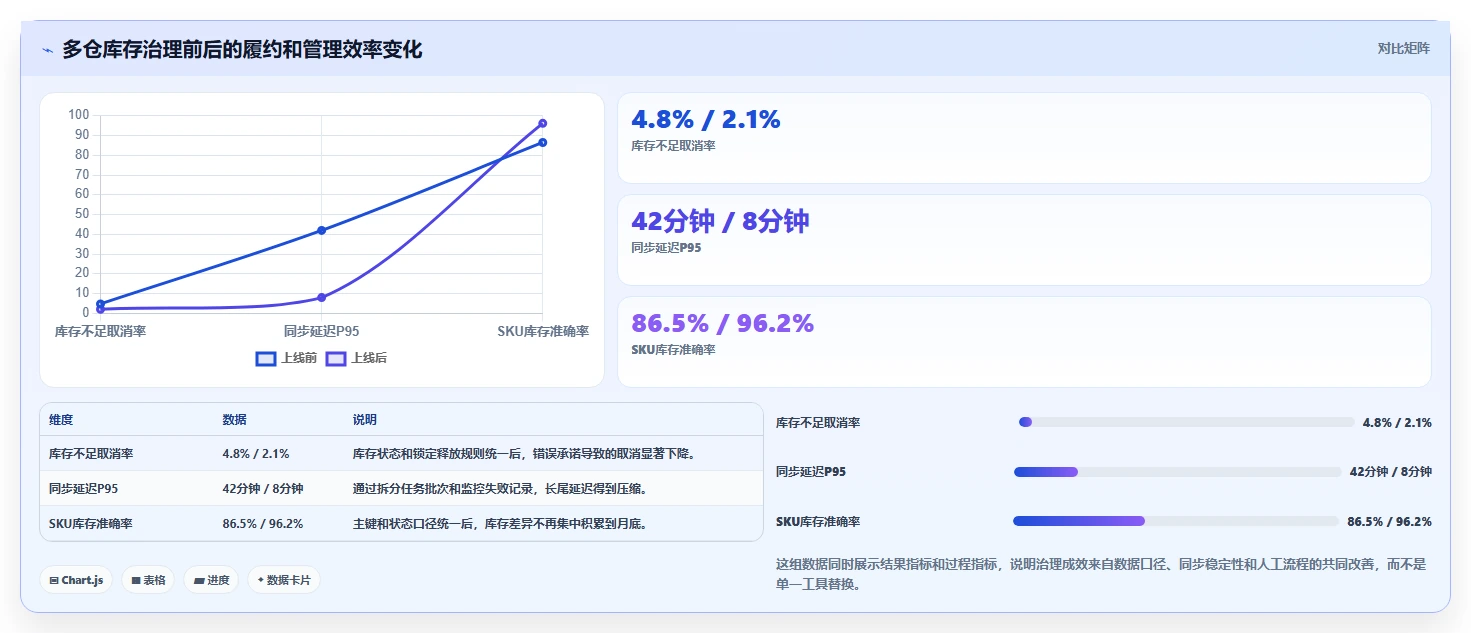Click the 100 tick label on the y-axis

(79, 115)
